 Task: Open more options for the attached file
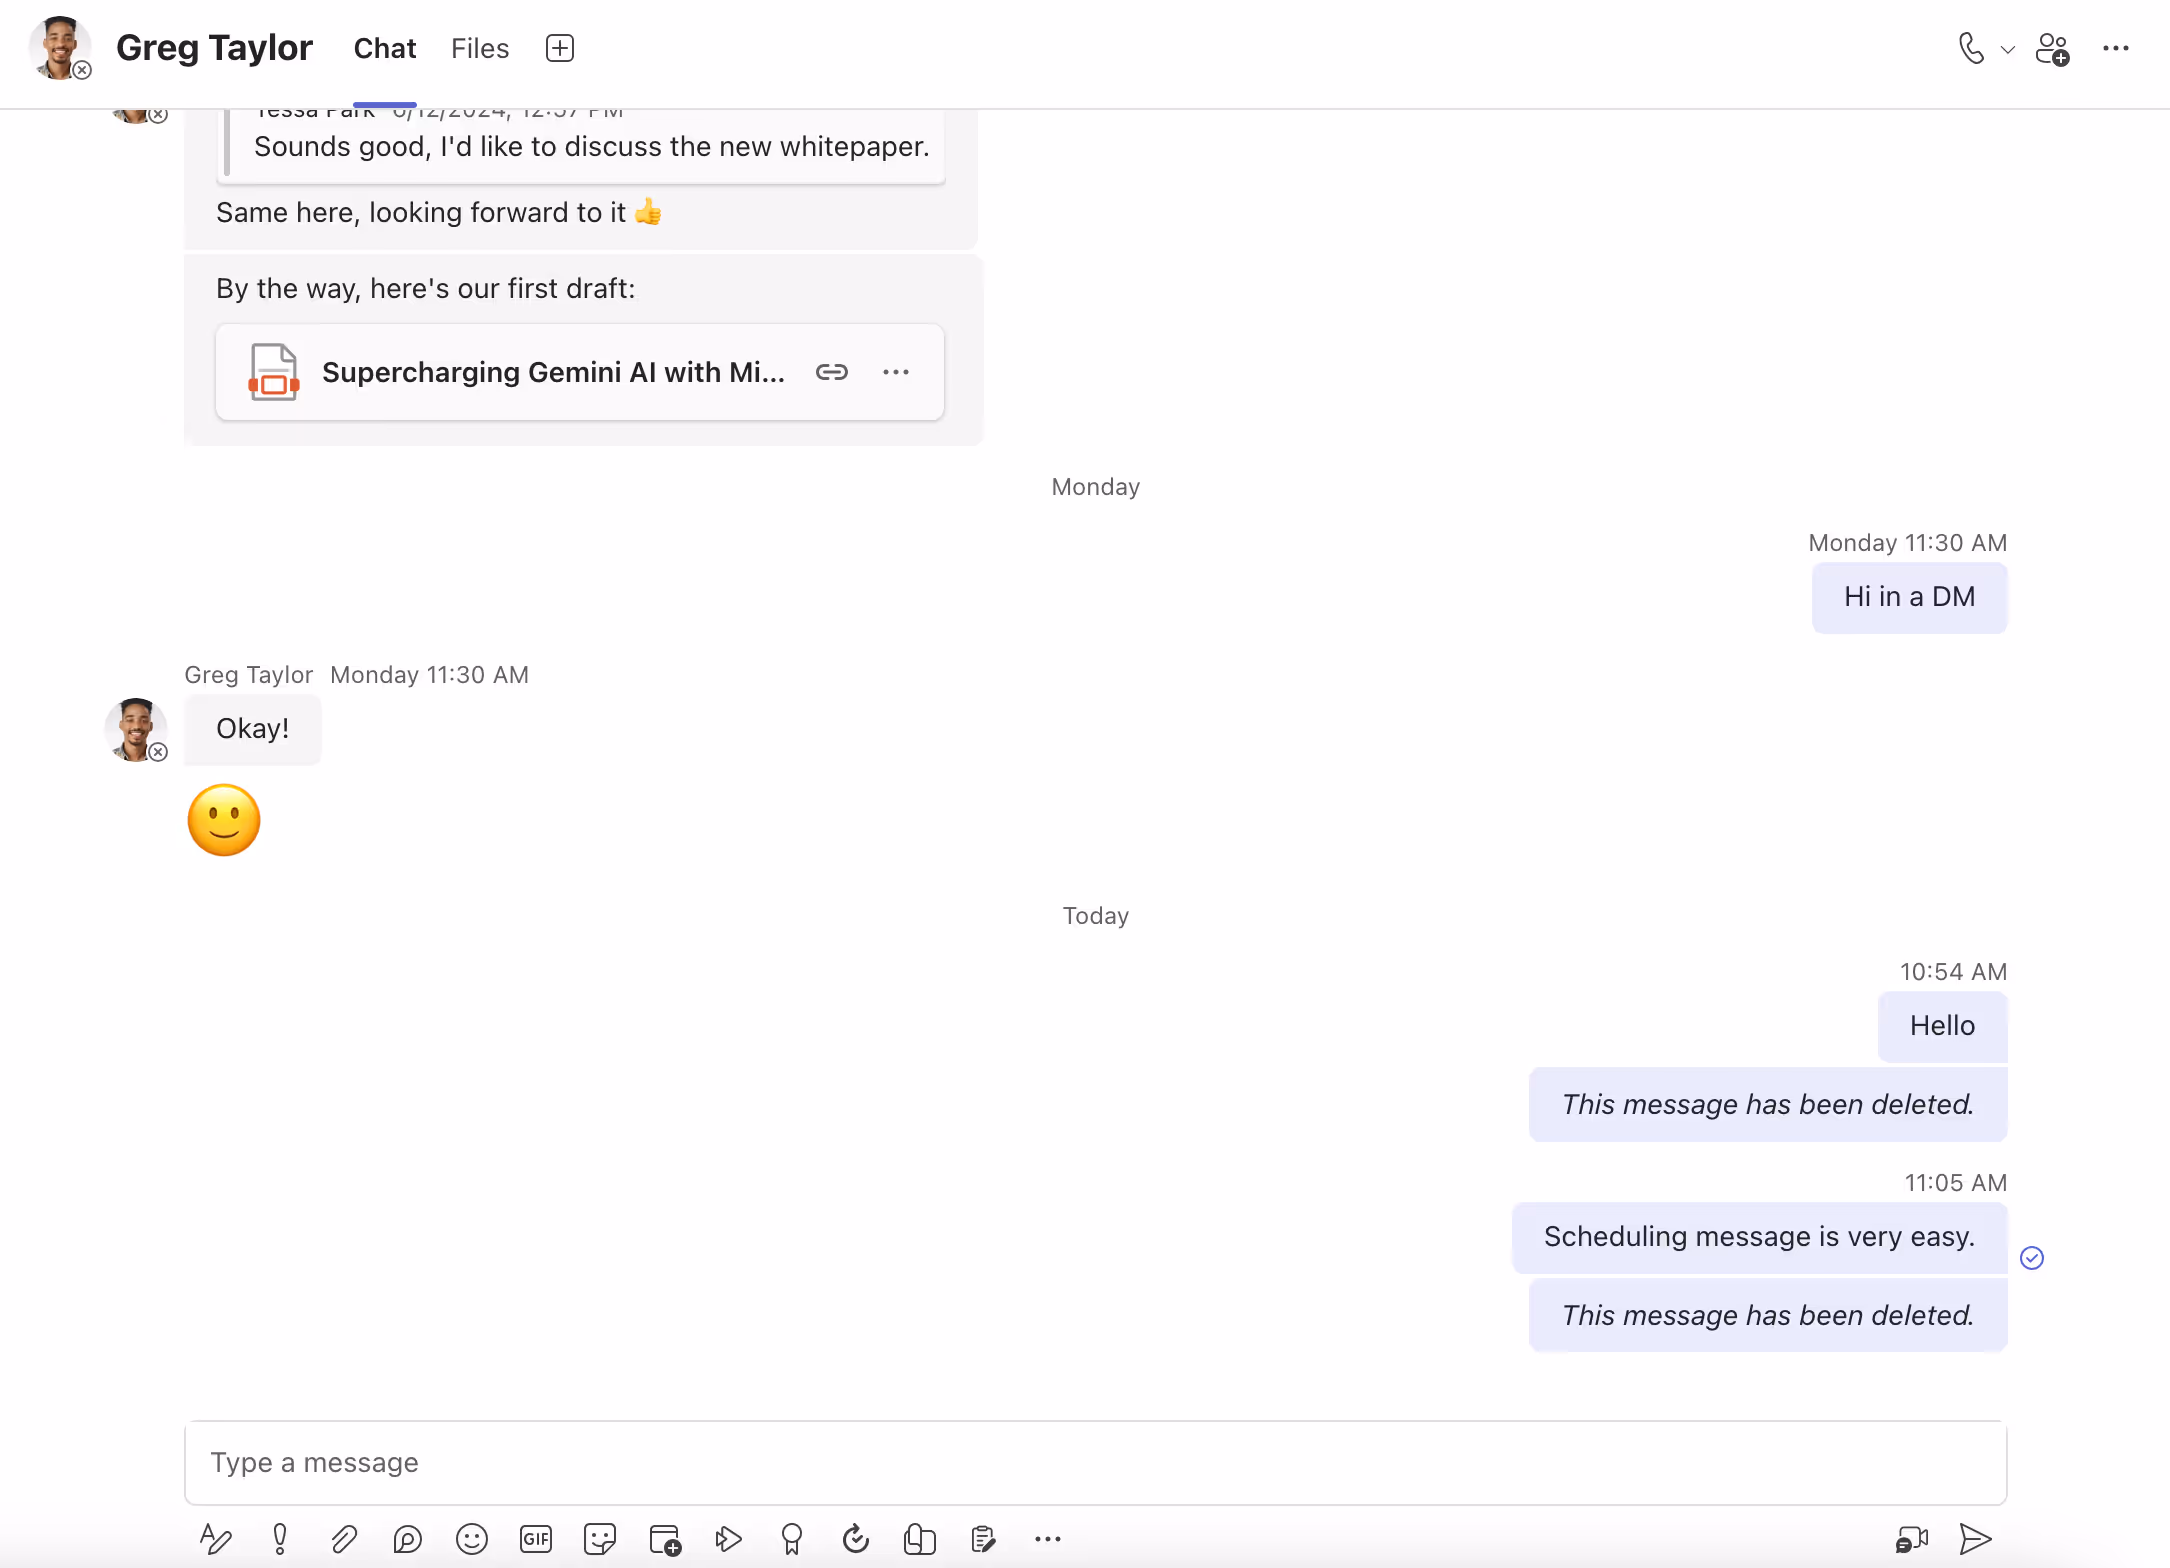pyautogui.click(x=896, y=372)
